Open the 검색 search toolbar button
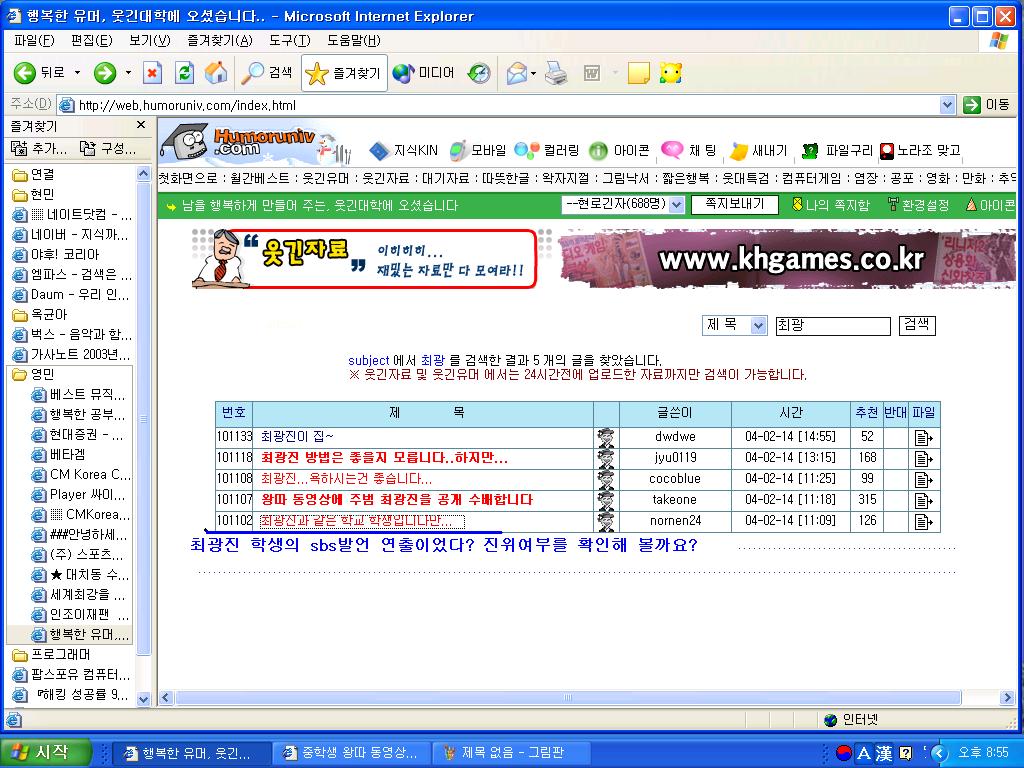 point(266,72)
